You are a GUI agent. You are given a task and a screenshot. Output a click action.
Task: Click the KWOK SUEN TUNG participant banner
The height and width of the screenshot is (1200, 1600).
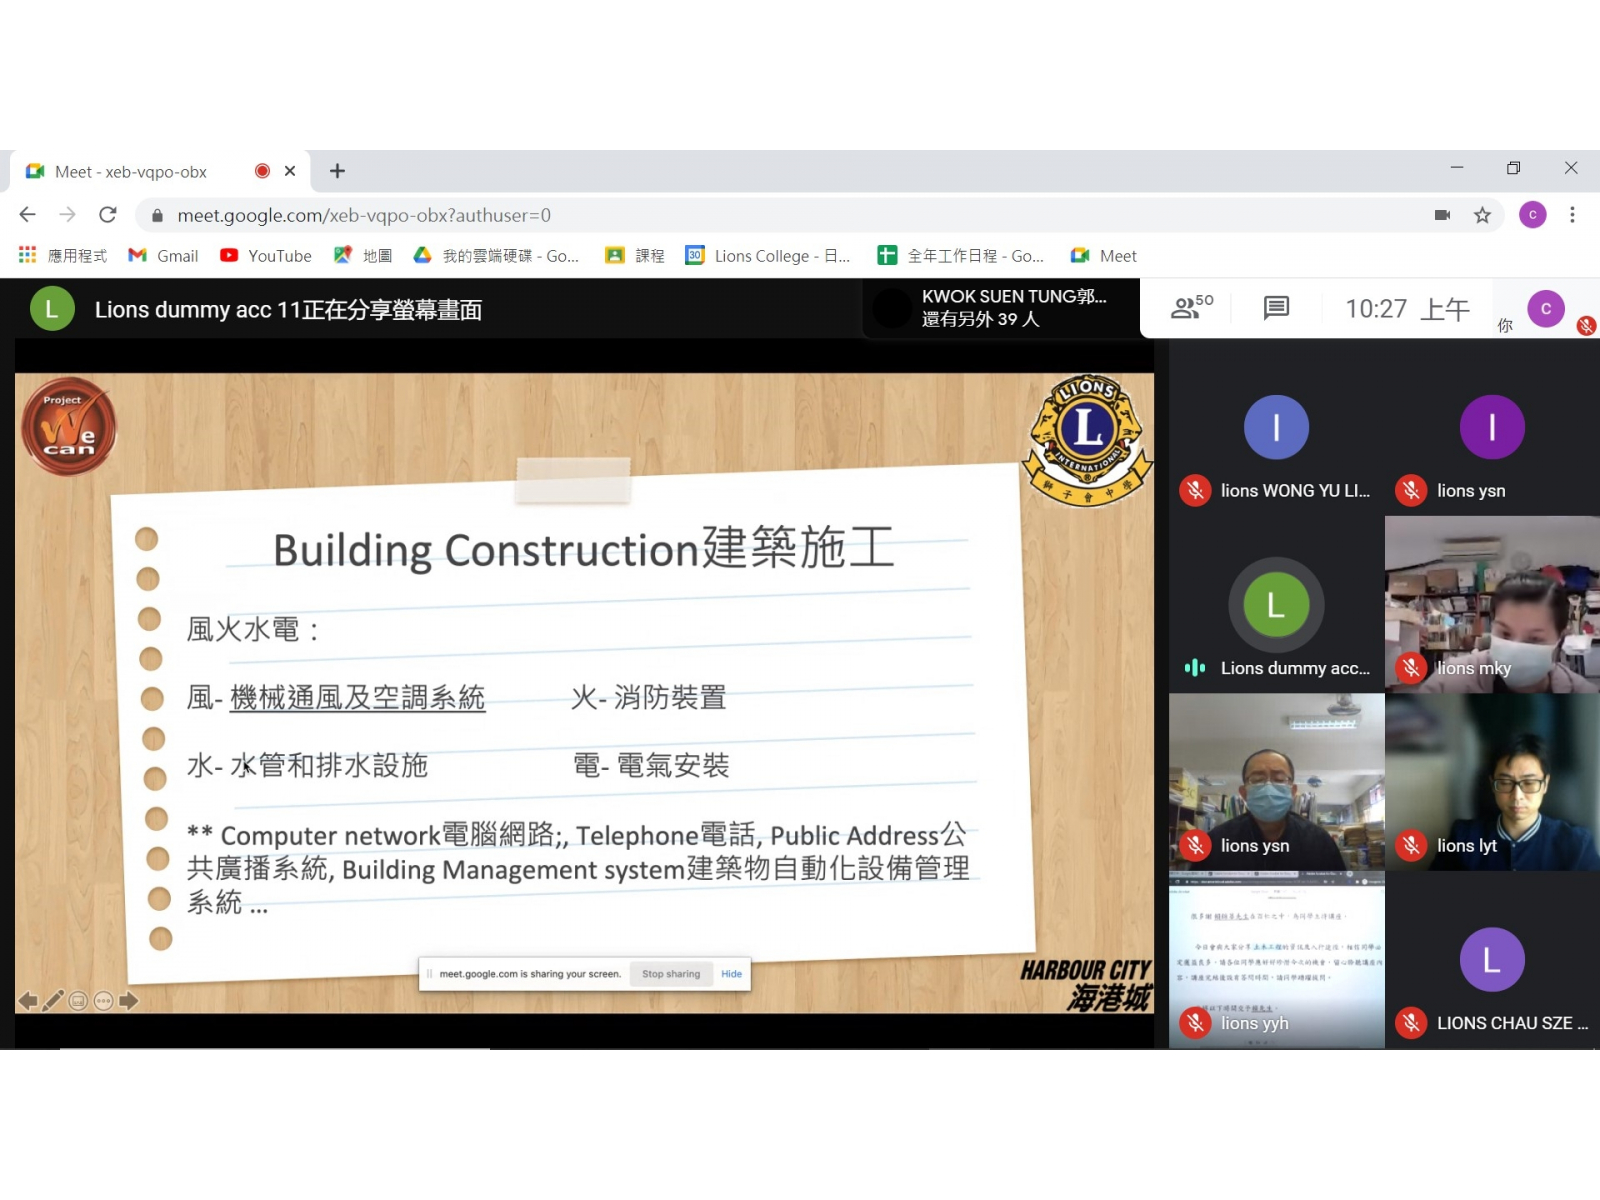[x=1000, y=308]
